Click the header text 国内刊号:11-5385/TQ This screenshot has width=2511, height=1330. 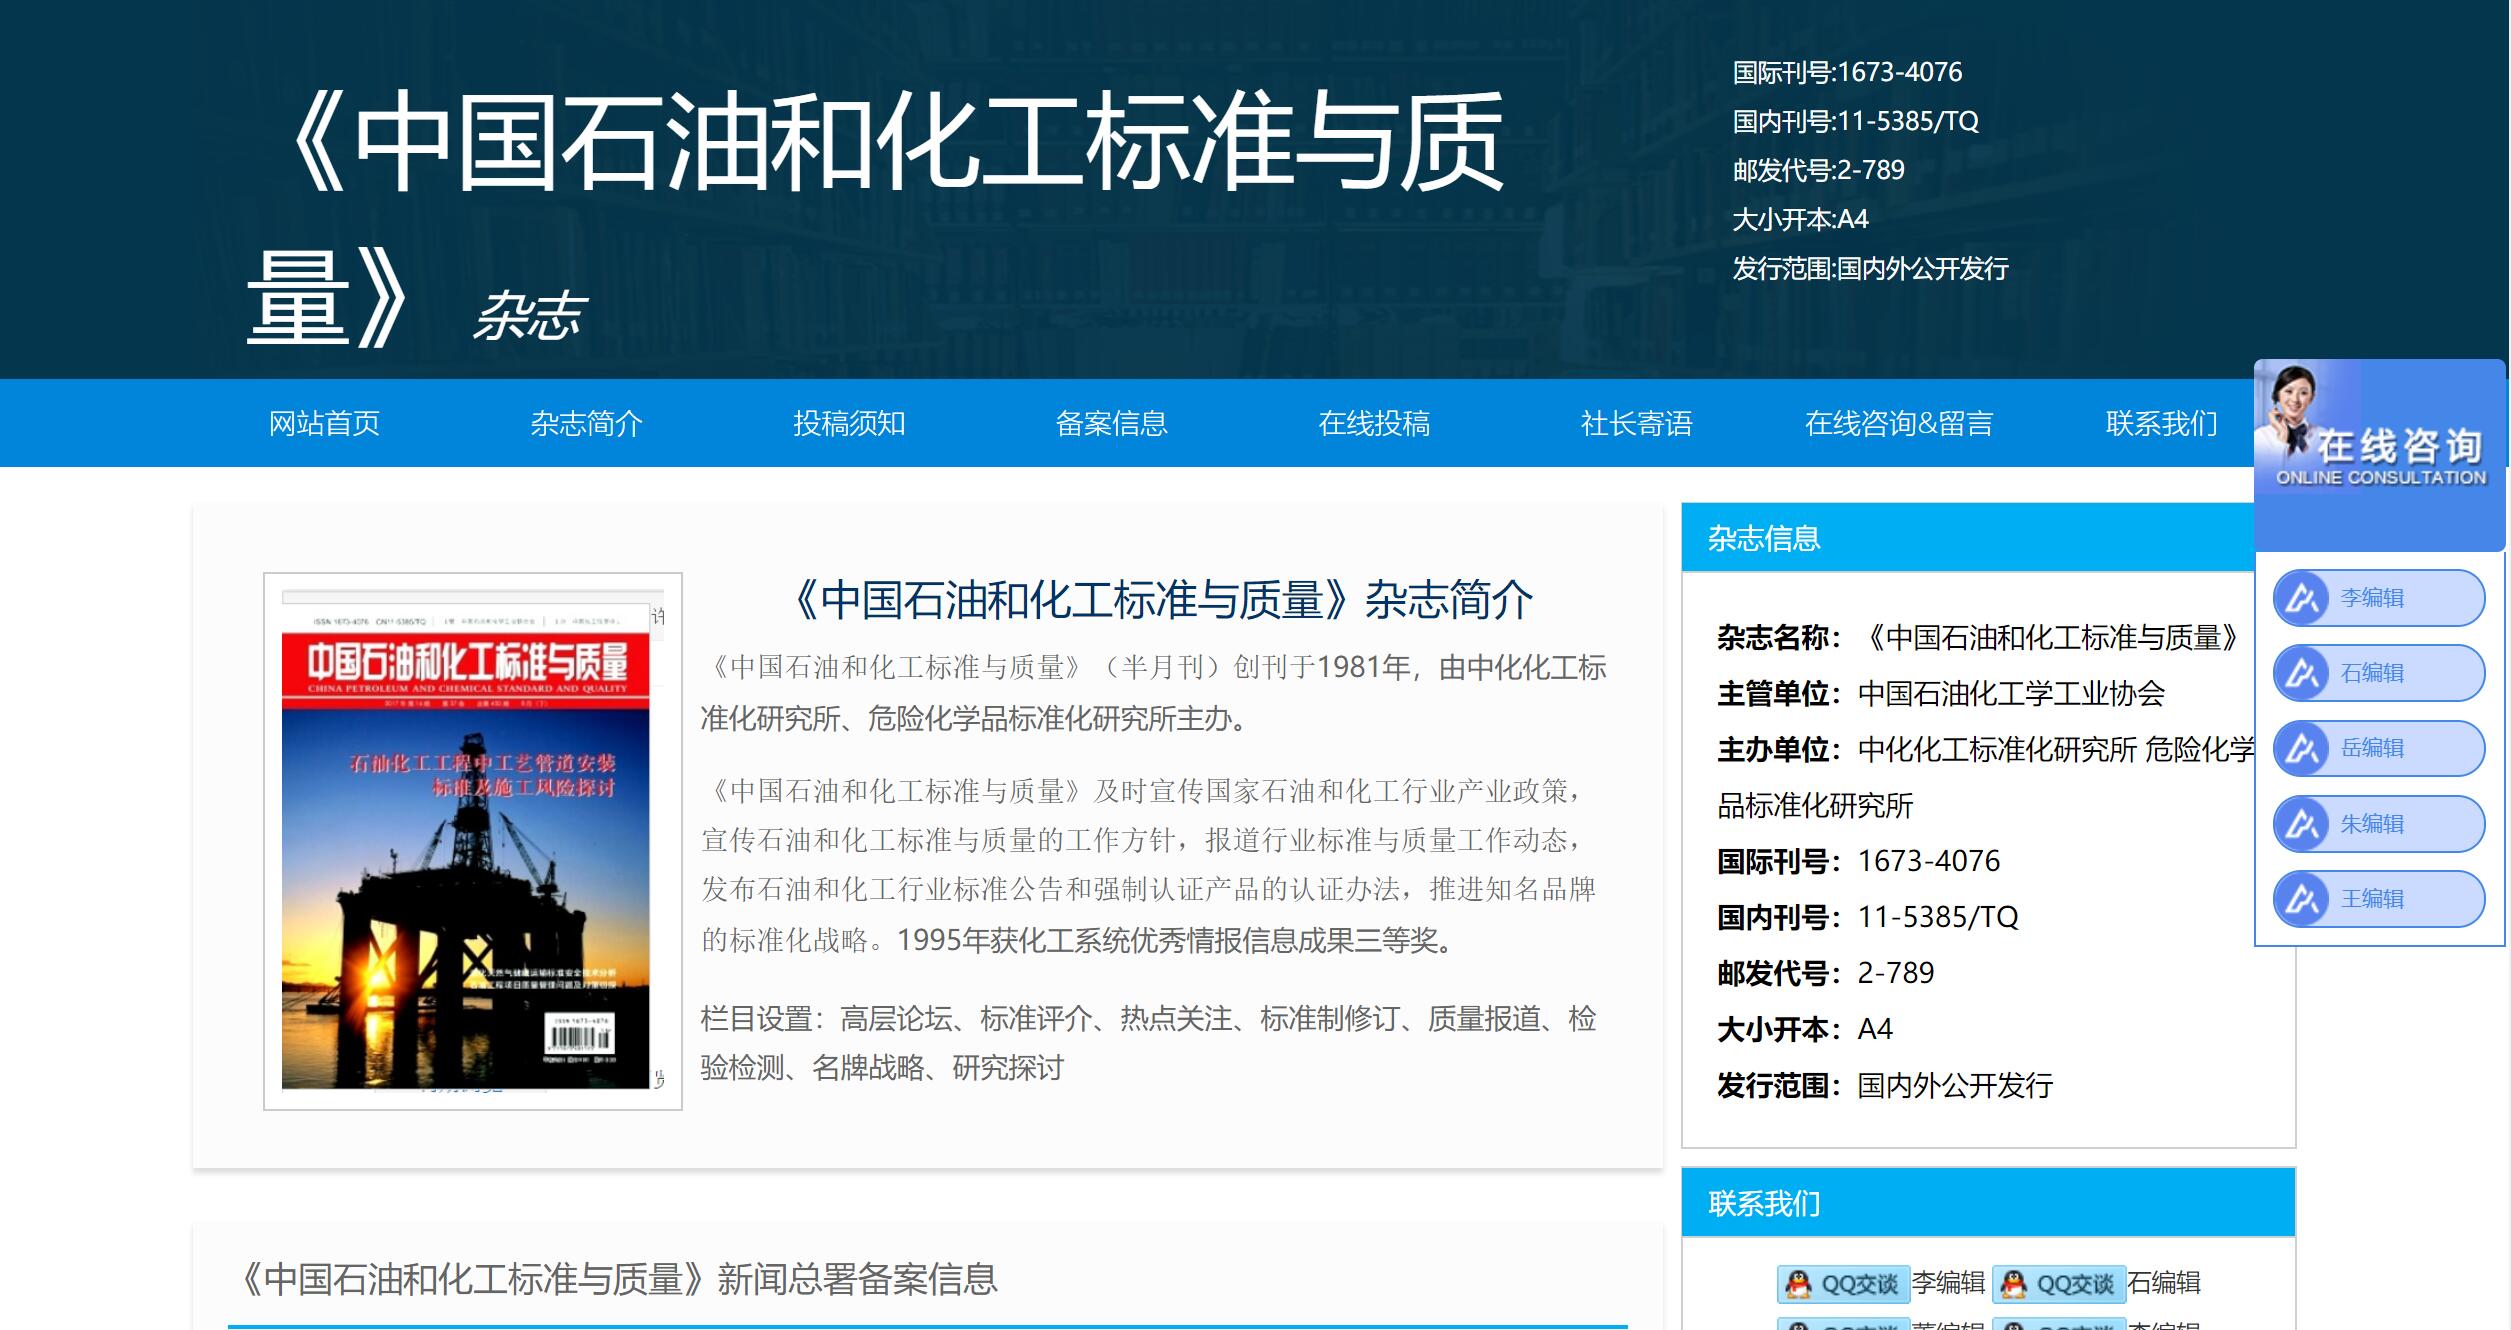pyautogui.click(x=1855, y=121)
